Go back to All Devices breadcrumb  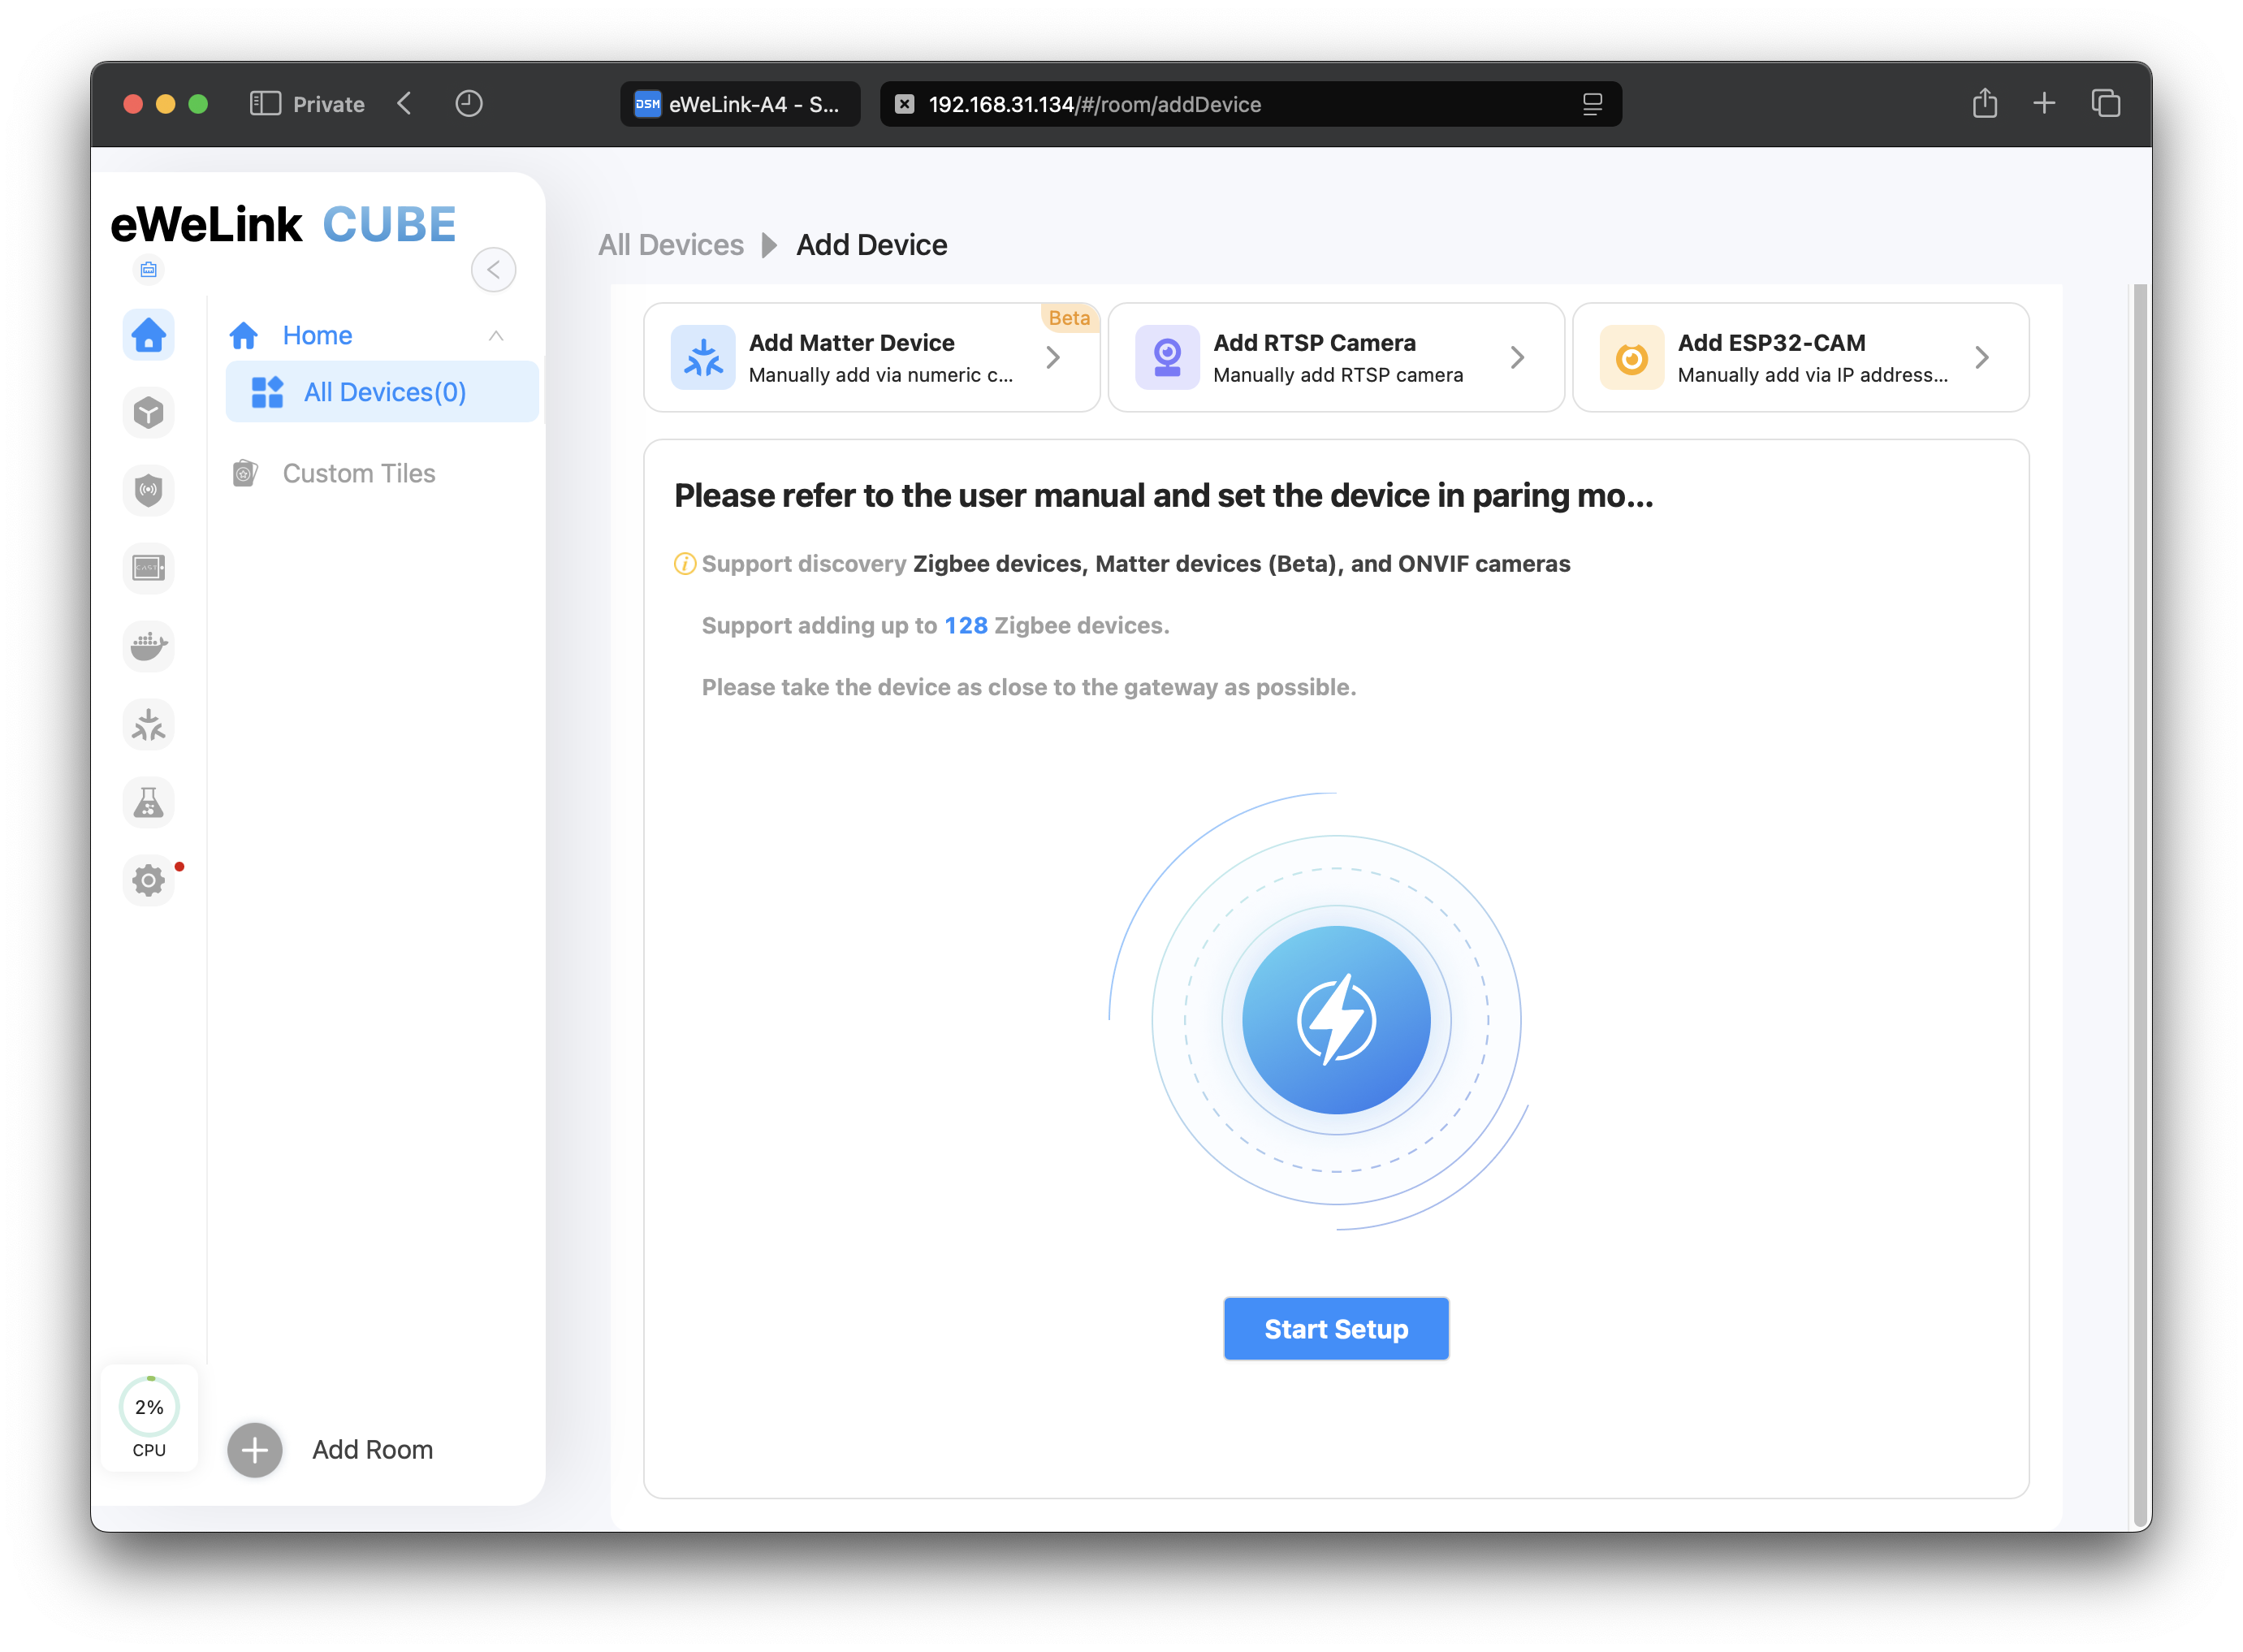(671, 245)
